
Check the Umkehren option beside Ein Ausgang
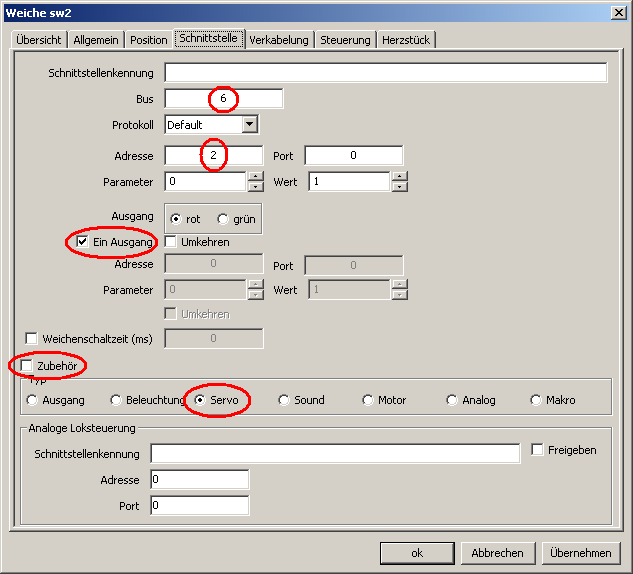point(171,242)
